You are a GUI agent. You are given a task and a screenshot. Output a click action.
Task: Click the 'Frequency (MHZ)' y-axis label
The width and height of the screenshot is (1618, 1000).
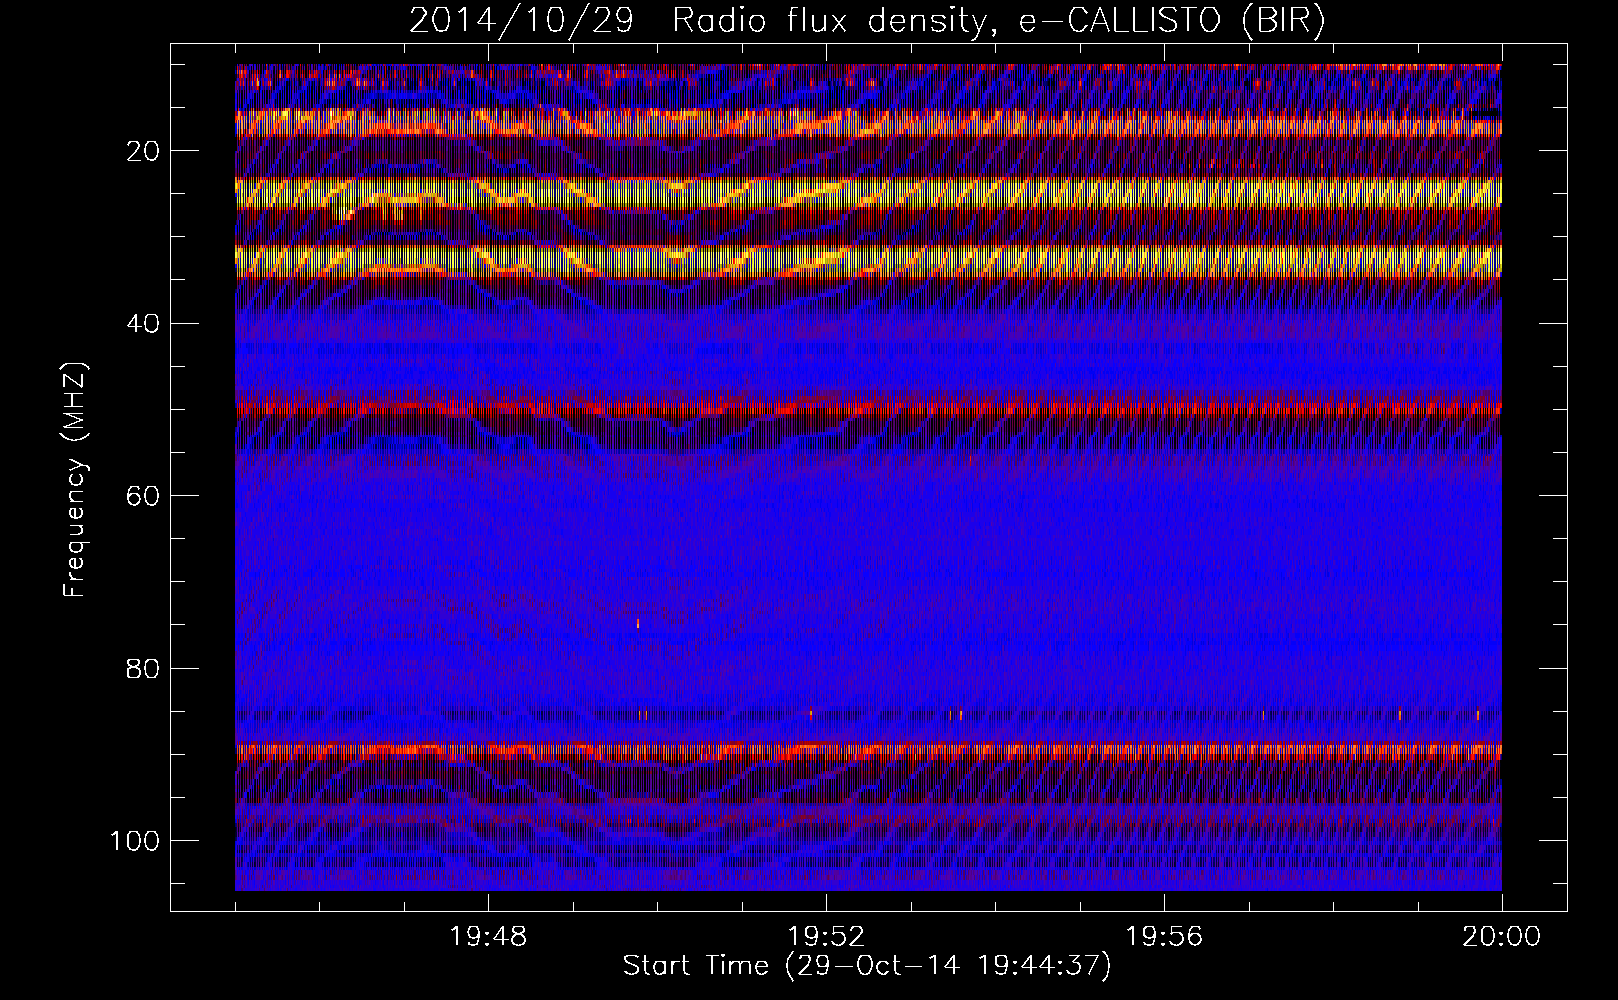(x=75, y=480)
